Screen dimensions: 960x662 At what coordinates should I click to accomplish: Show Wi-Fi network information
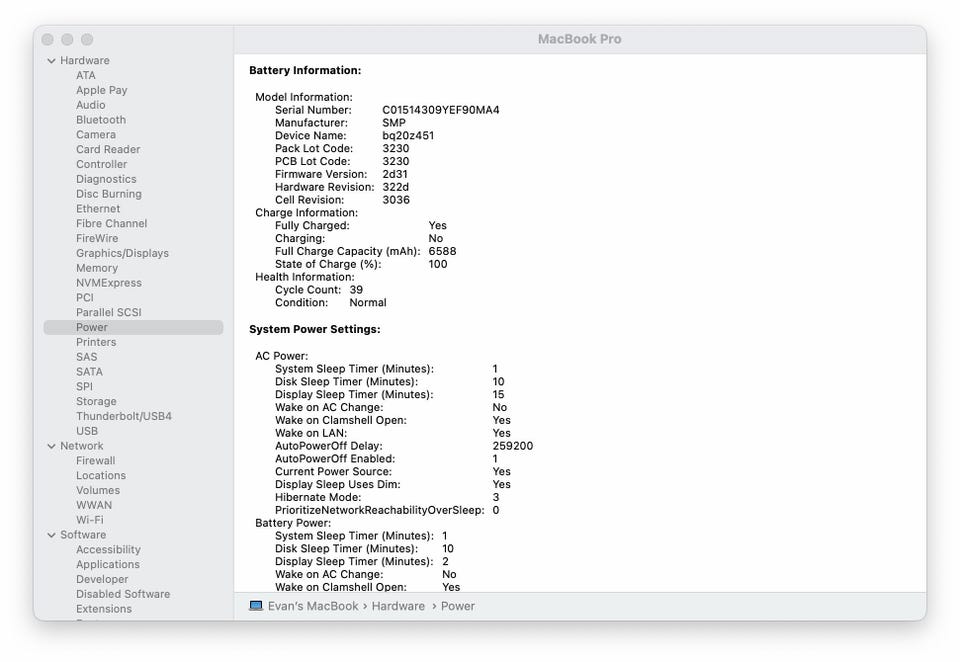pyautogui.click(x=90, y=520)
